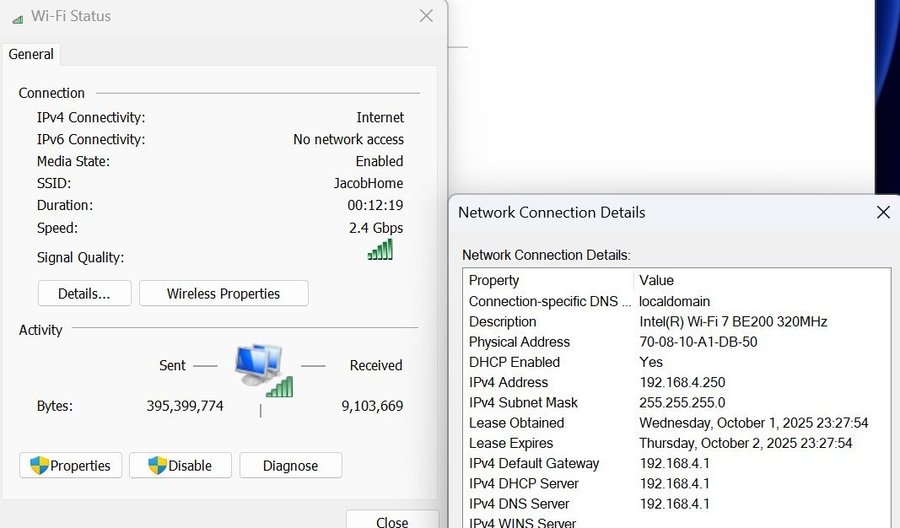Disable the Wi-Fi adapter via shield button
Screen dimensions: 900x528
tap(180, 465)
